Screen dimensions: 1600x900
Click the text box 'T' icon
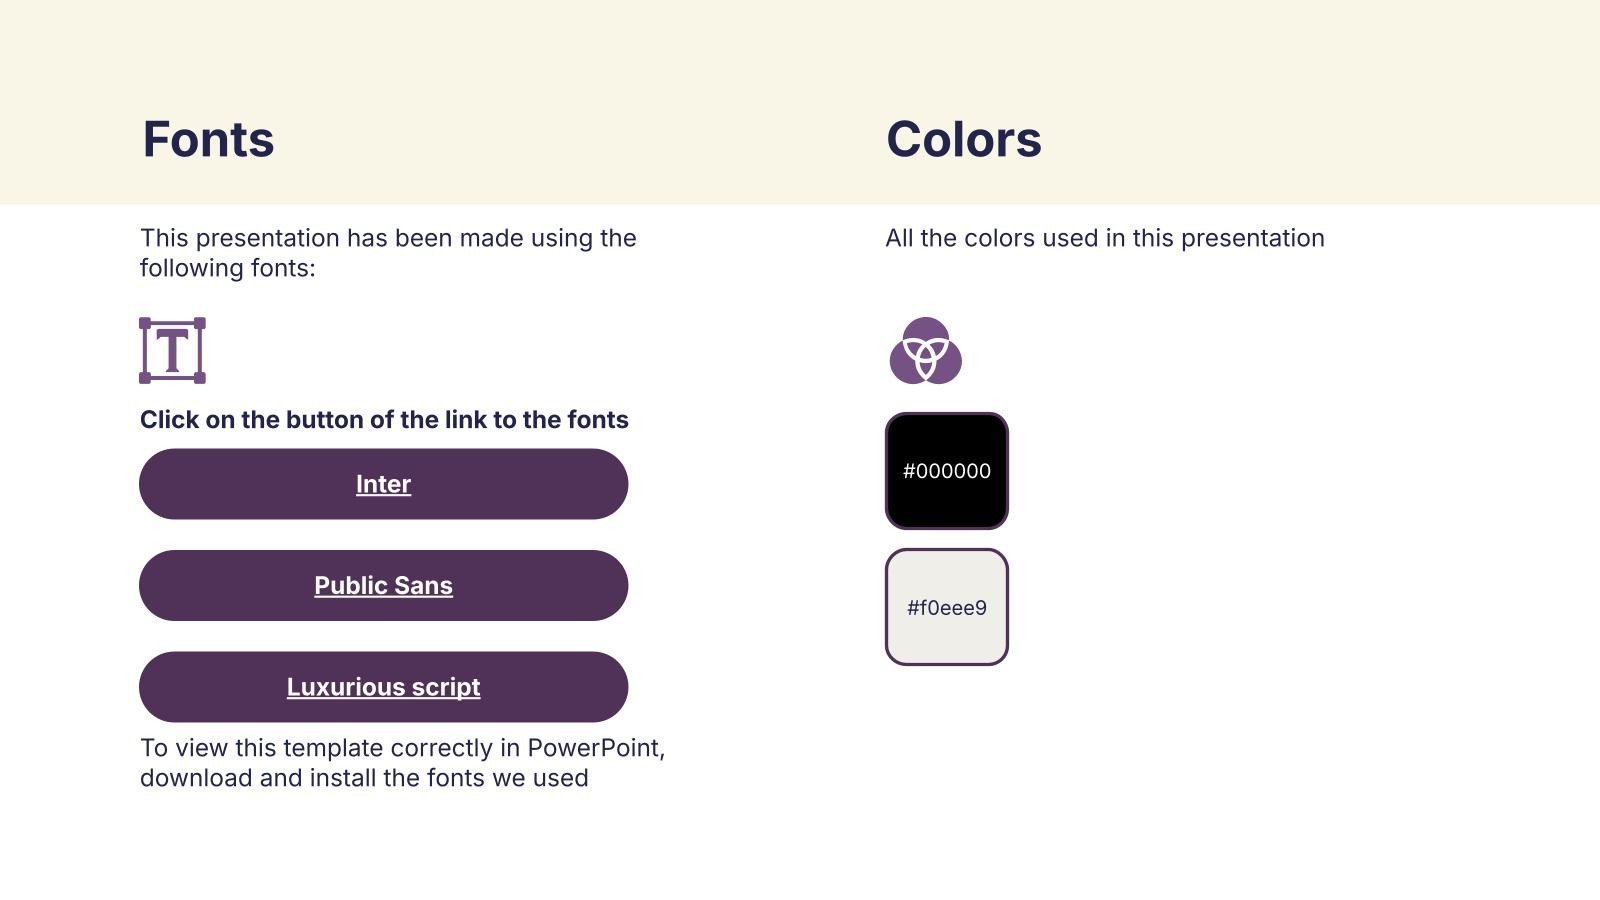pyautogui.click(x=172, y=351)
